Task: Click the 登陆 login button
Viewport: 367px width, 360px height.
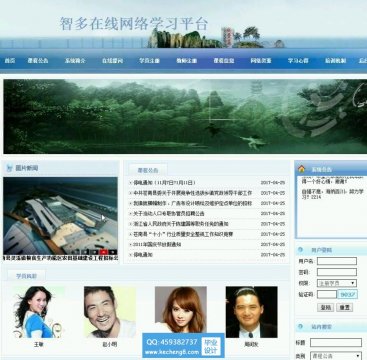Action: (325, 307)
